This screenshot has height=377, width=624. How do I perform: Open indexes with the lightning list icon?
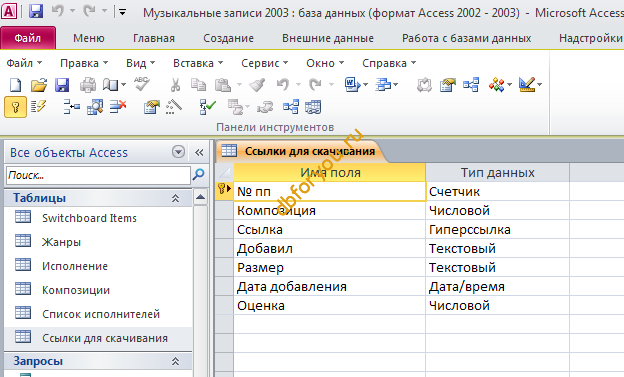(x=39, y=107)
